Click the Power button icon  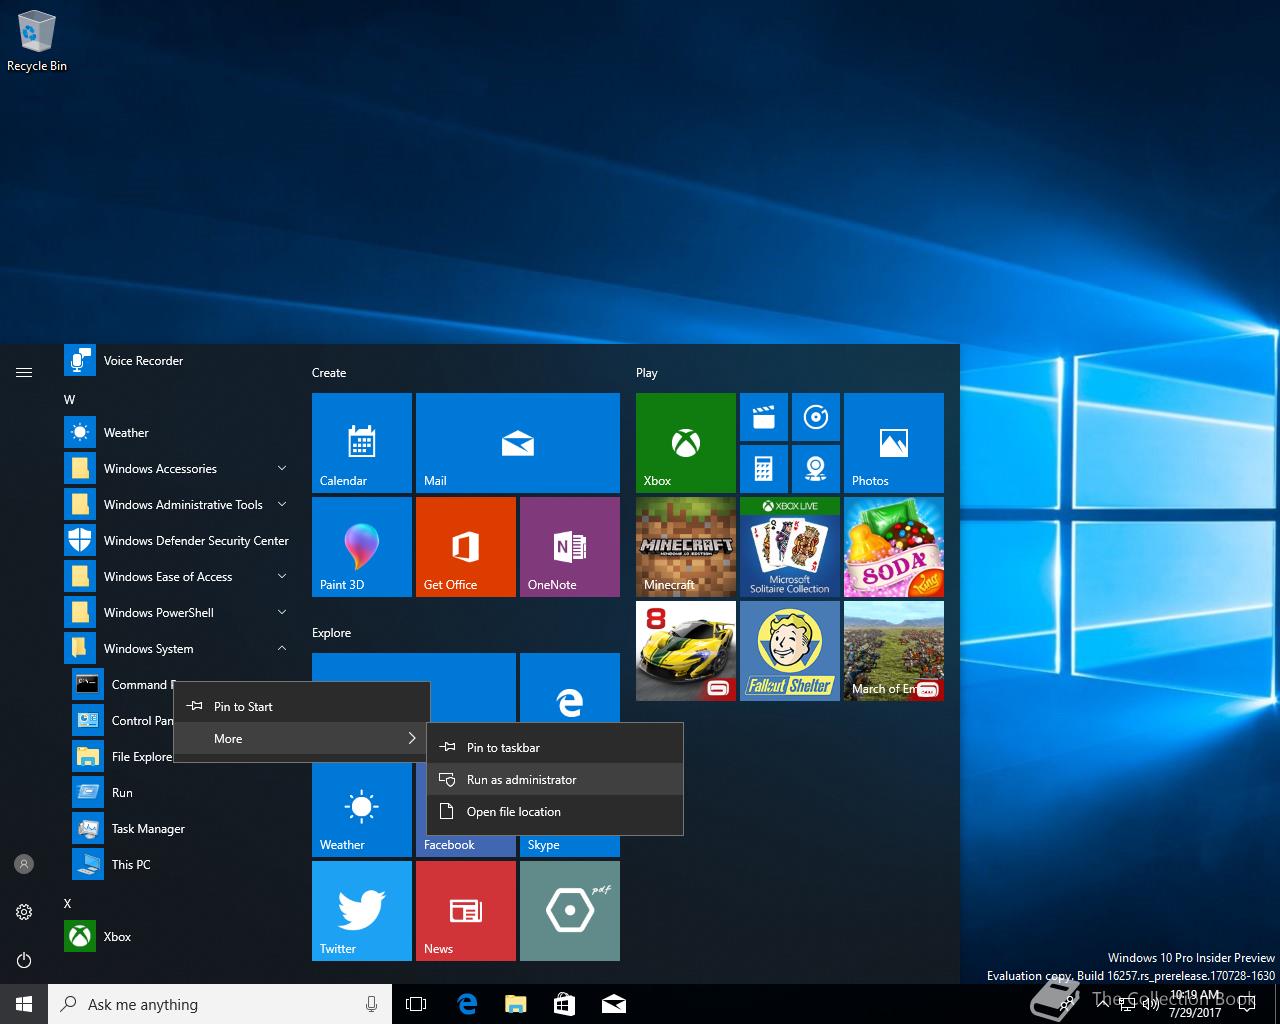point(24,960)
